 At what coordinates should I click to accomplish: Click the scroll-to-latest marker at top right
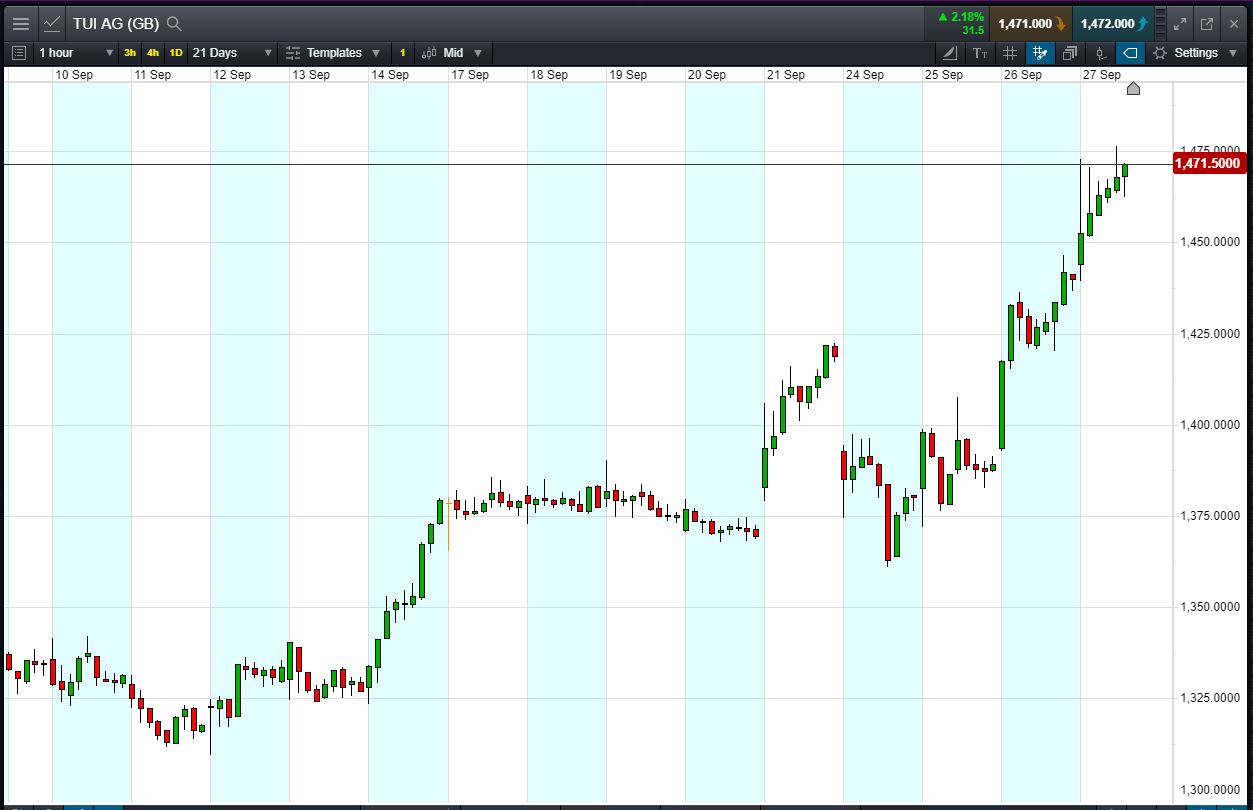tap(1133, 88)
